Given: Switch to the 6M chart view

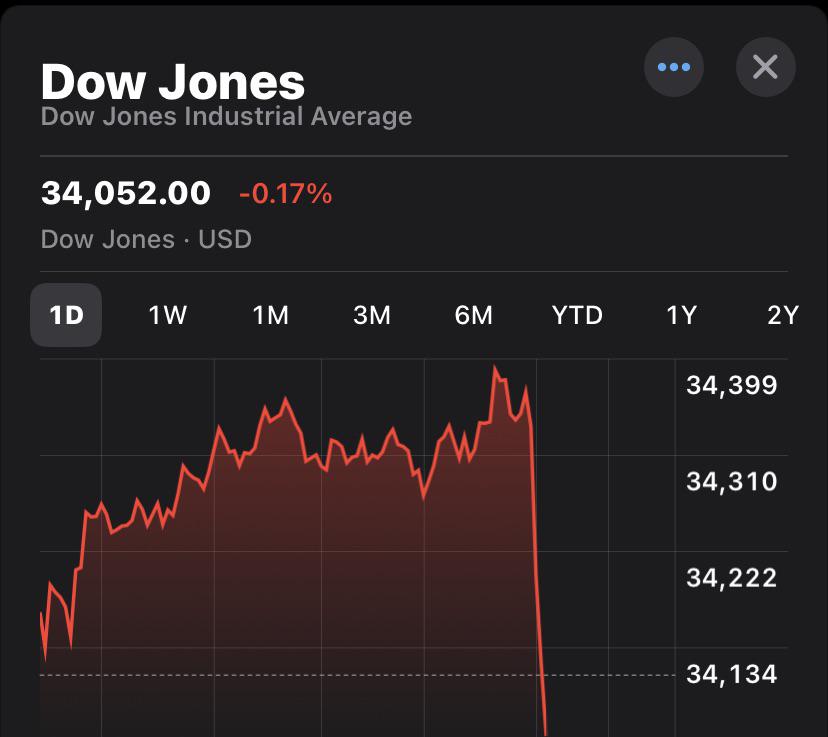Looking at the screenshot, I should [474, 315].
